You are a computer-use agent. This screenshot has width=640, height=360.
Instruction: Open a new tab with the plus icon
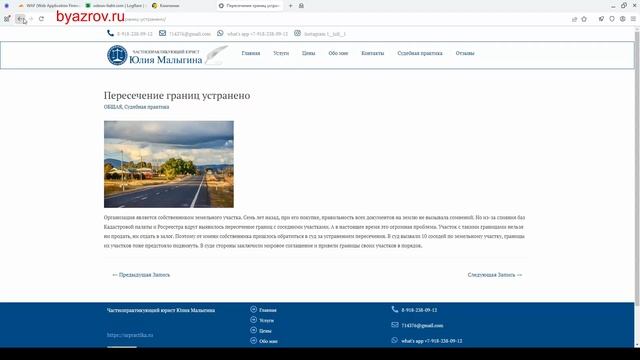291,6
